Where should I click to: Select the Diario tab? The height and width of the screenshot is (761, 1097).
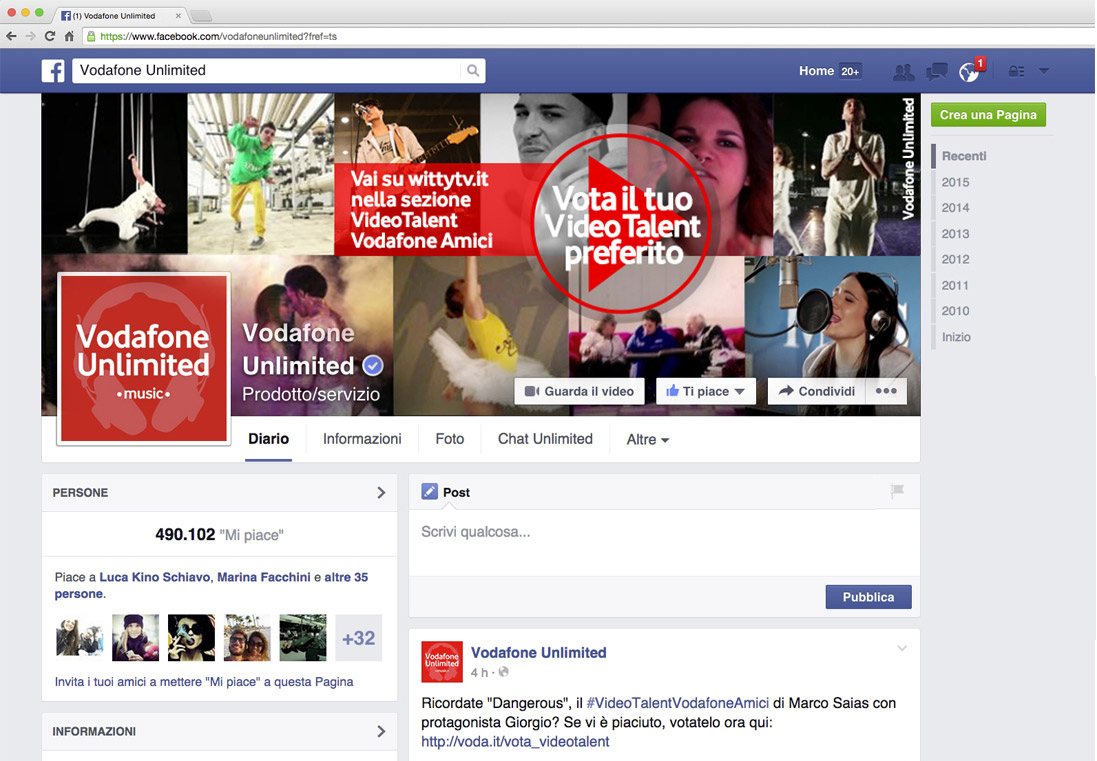tap(269, 439)
